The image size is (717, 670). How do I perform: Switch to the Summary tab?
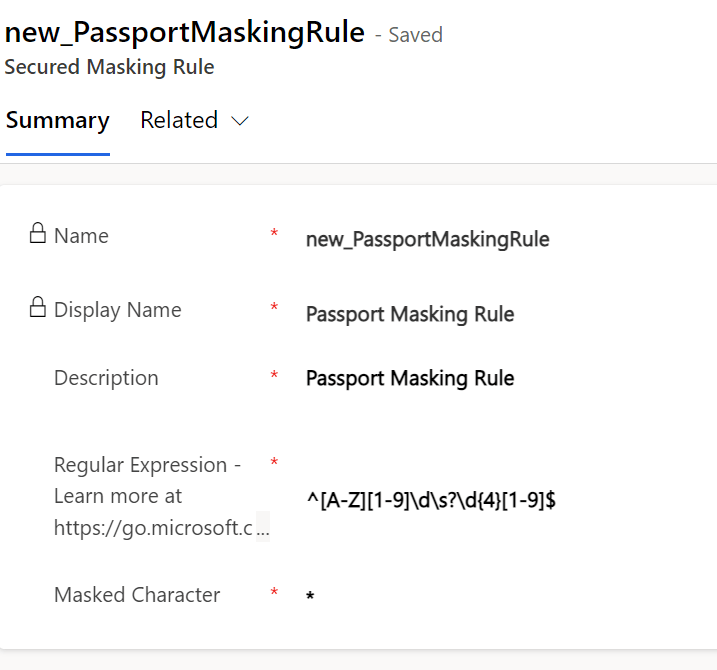[57, 120]
